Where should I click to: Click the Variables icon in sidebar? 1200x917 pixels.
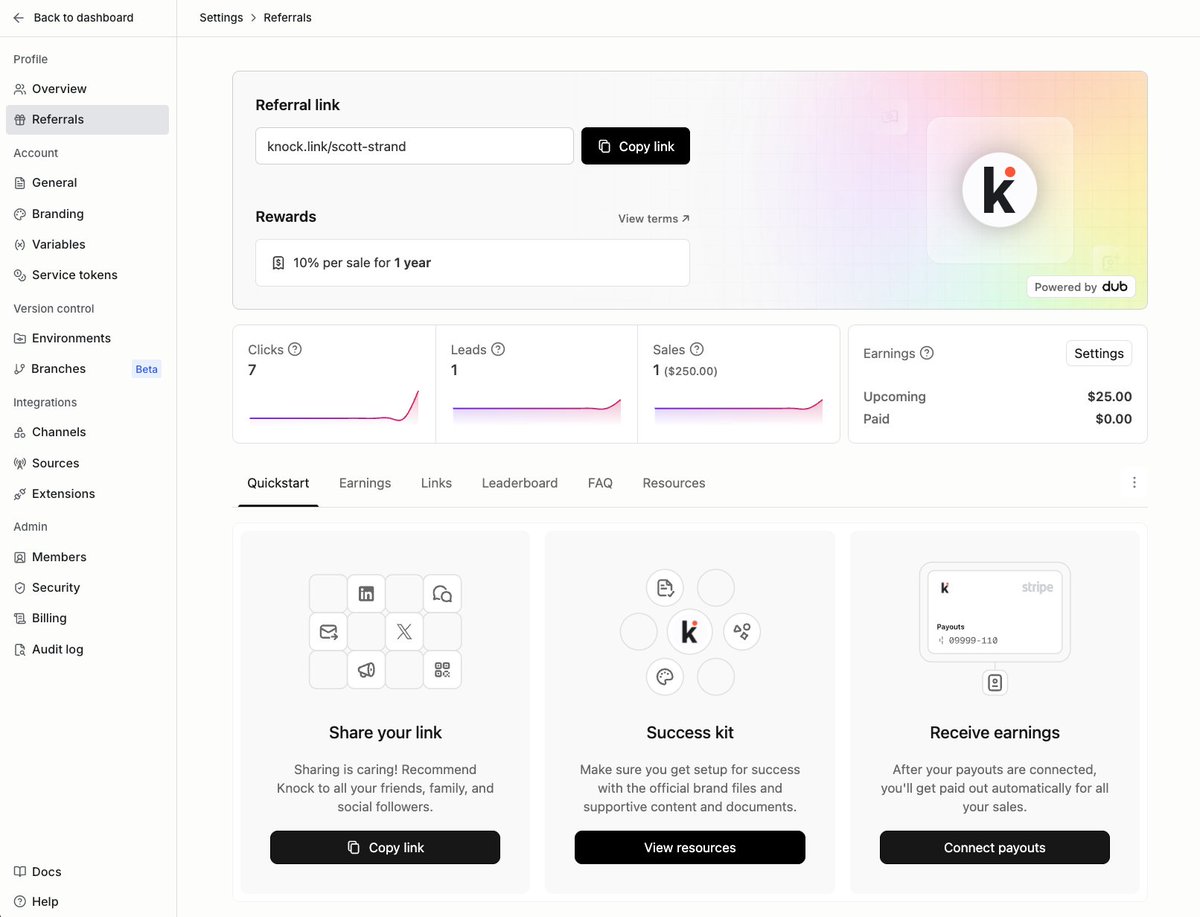click(x=20, y=245)
